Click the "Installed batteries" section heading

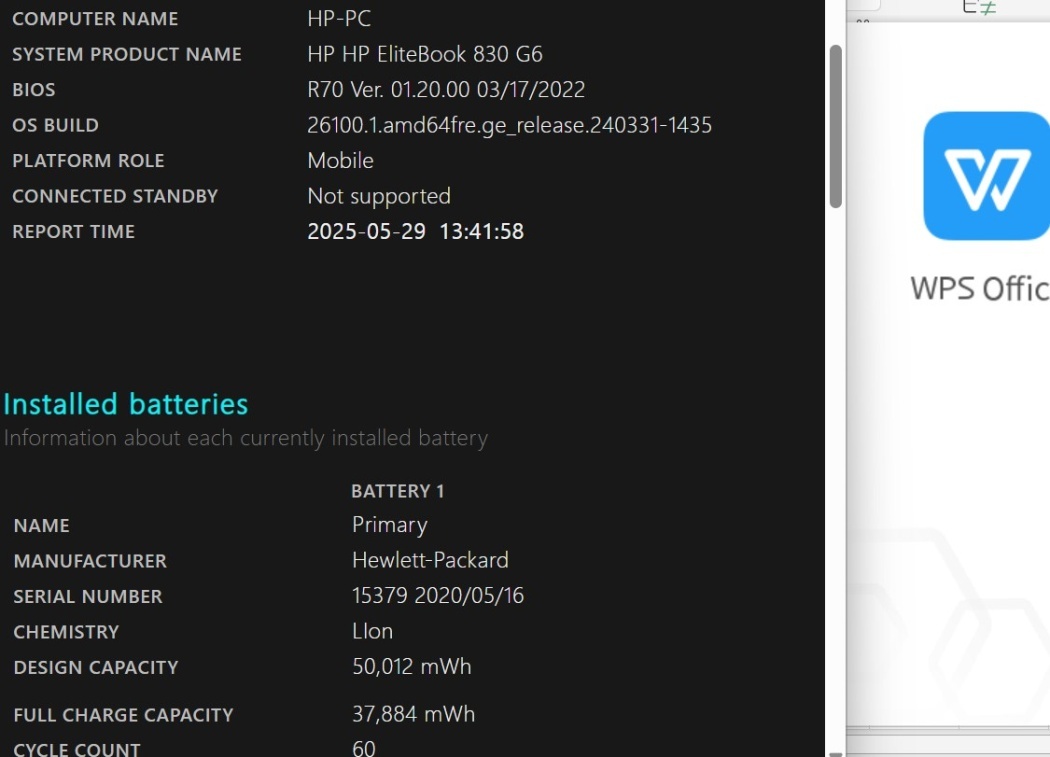point(126,404)
